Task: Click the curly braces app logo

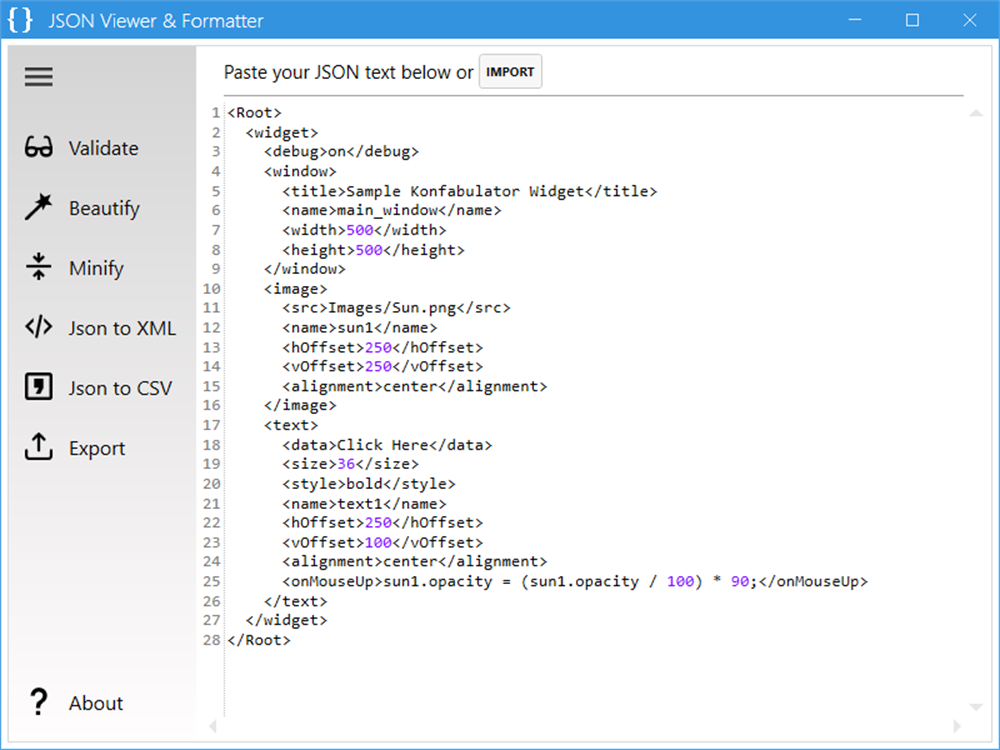Action: click(x=19, y=19)
